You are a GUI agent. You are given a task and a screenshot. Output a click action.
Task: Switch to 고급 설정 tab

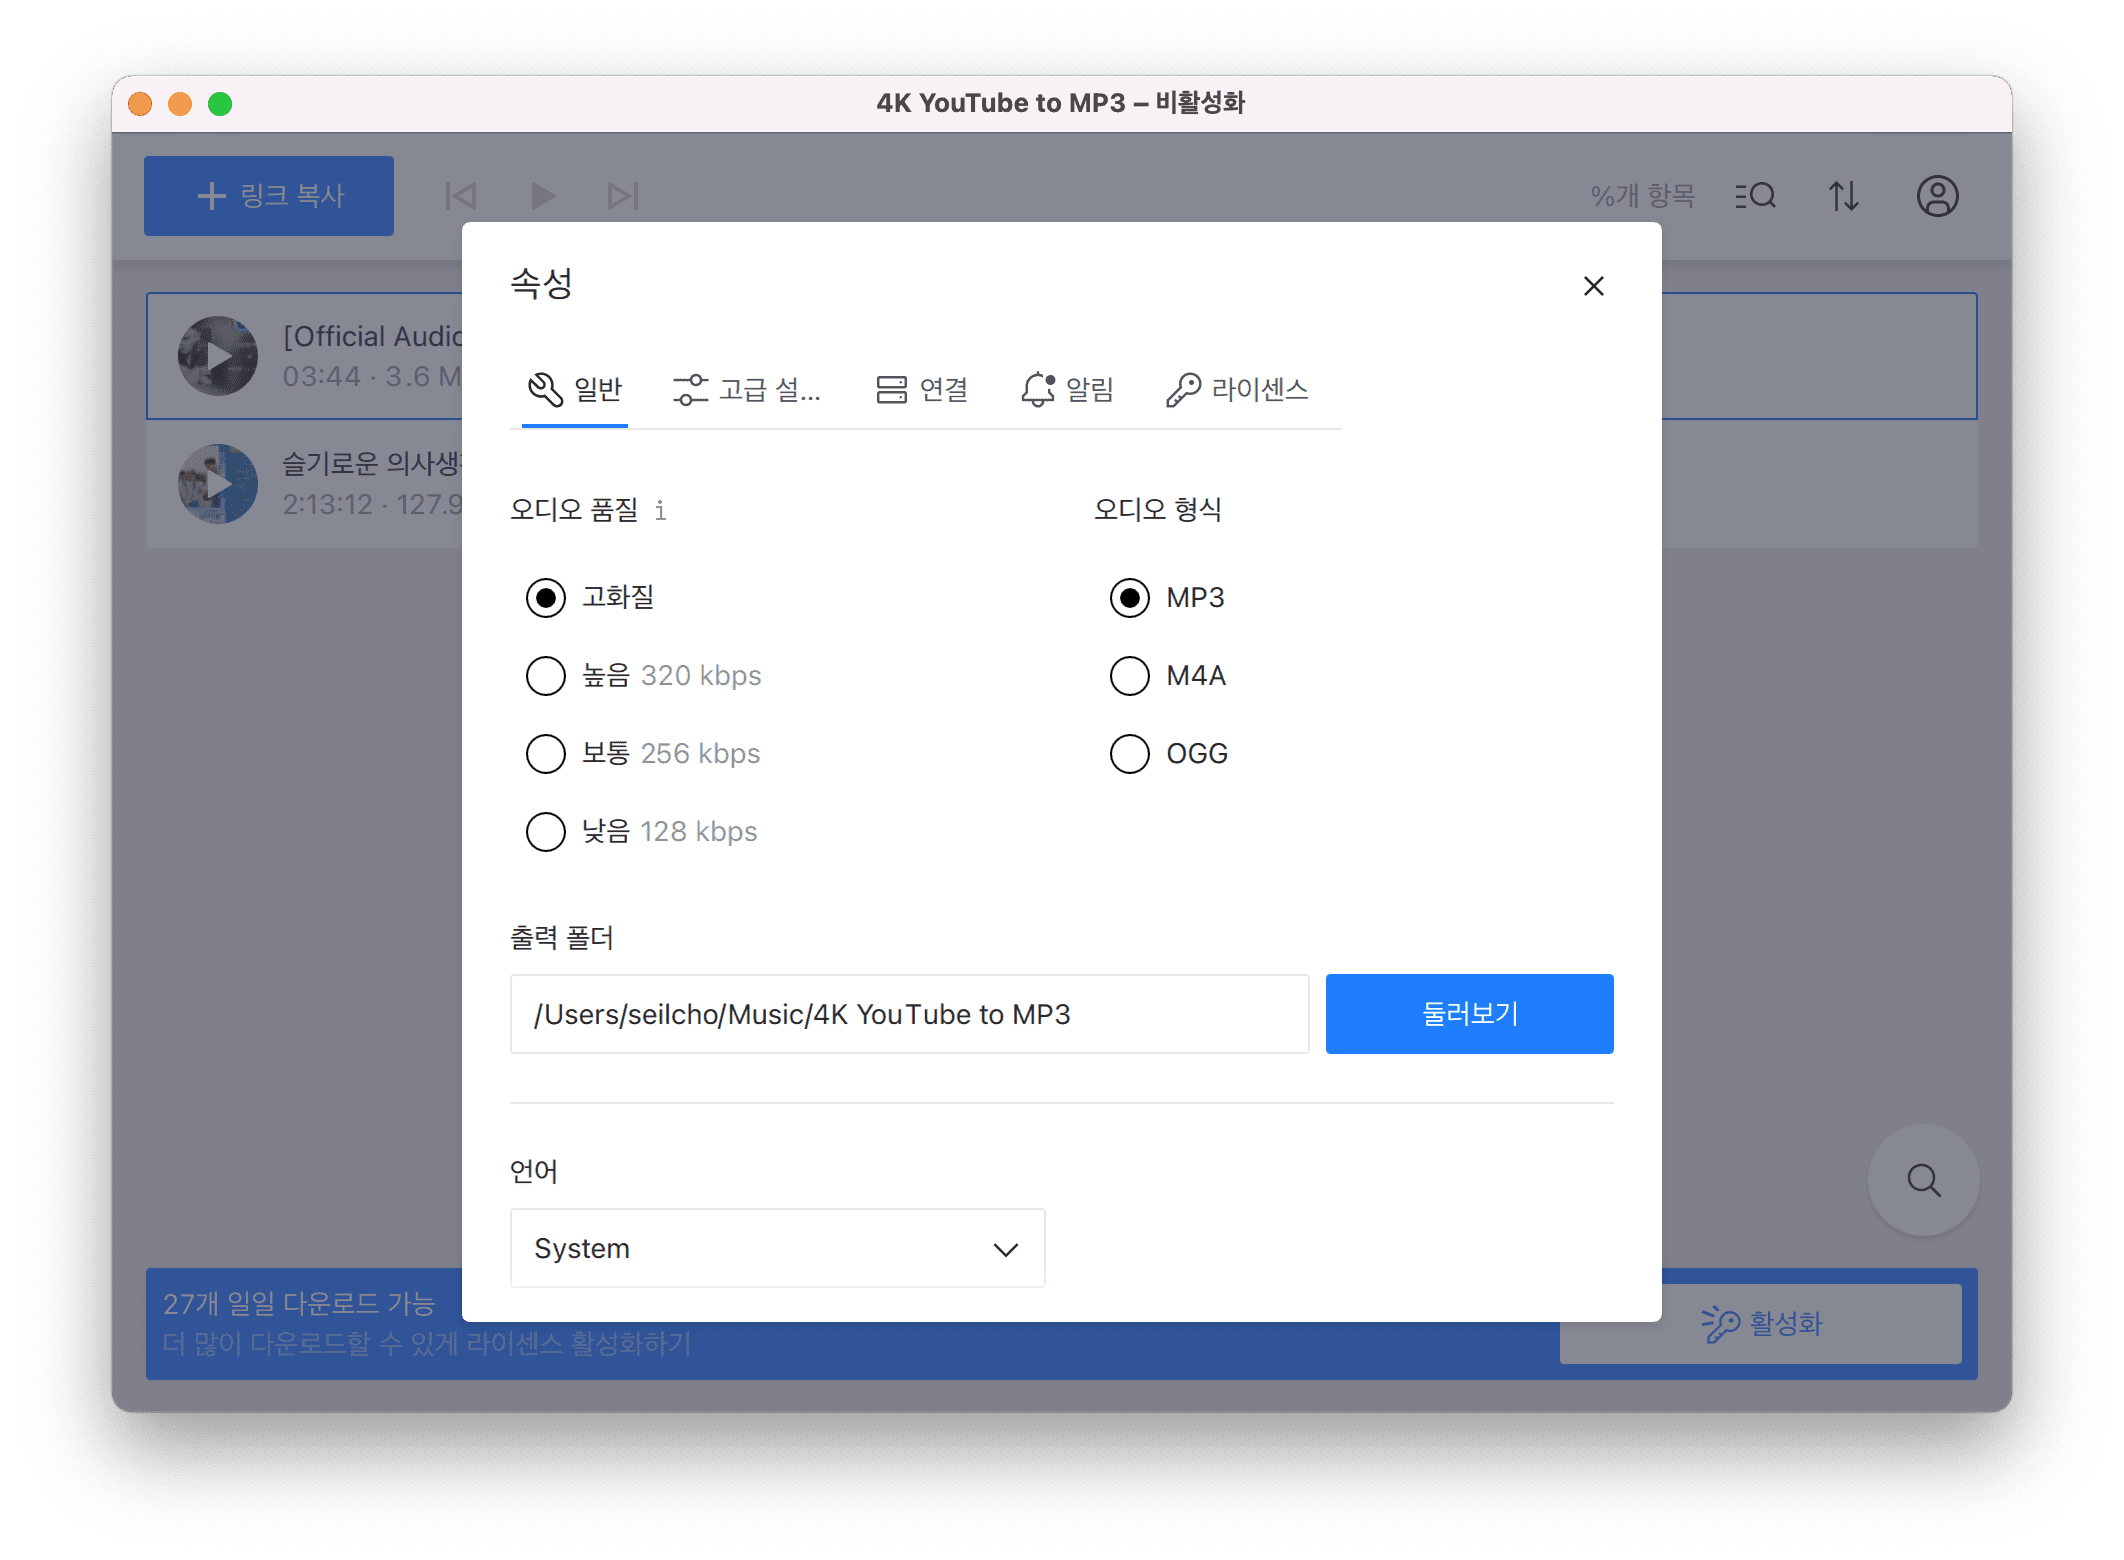coord(749,388)
